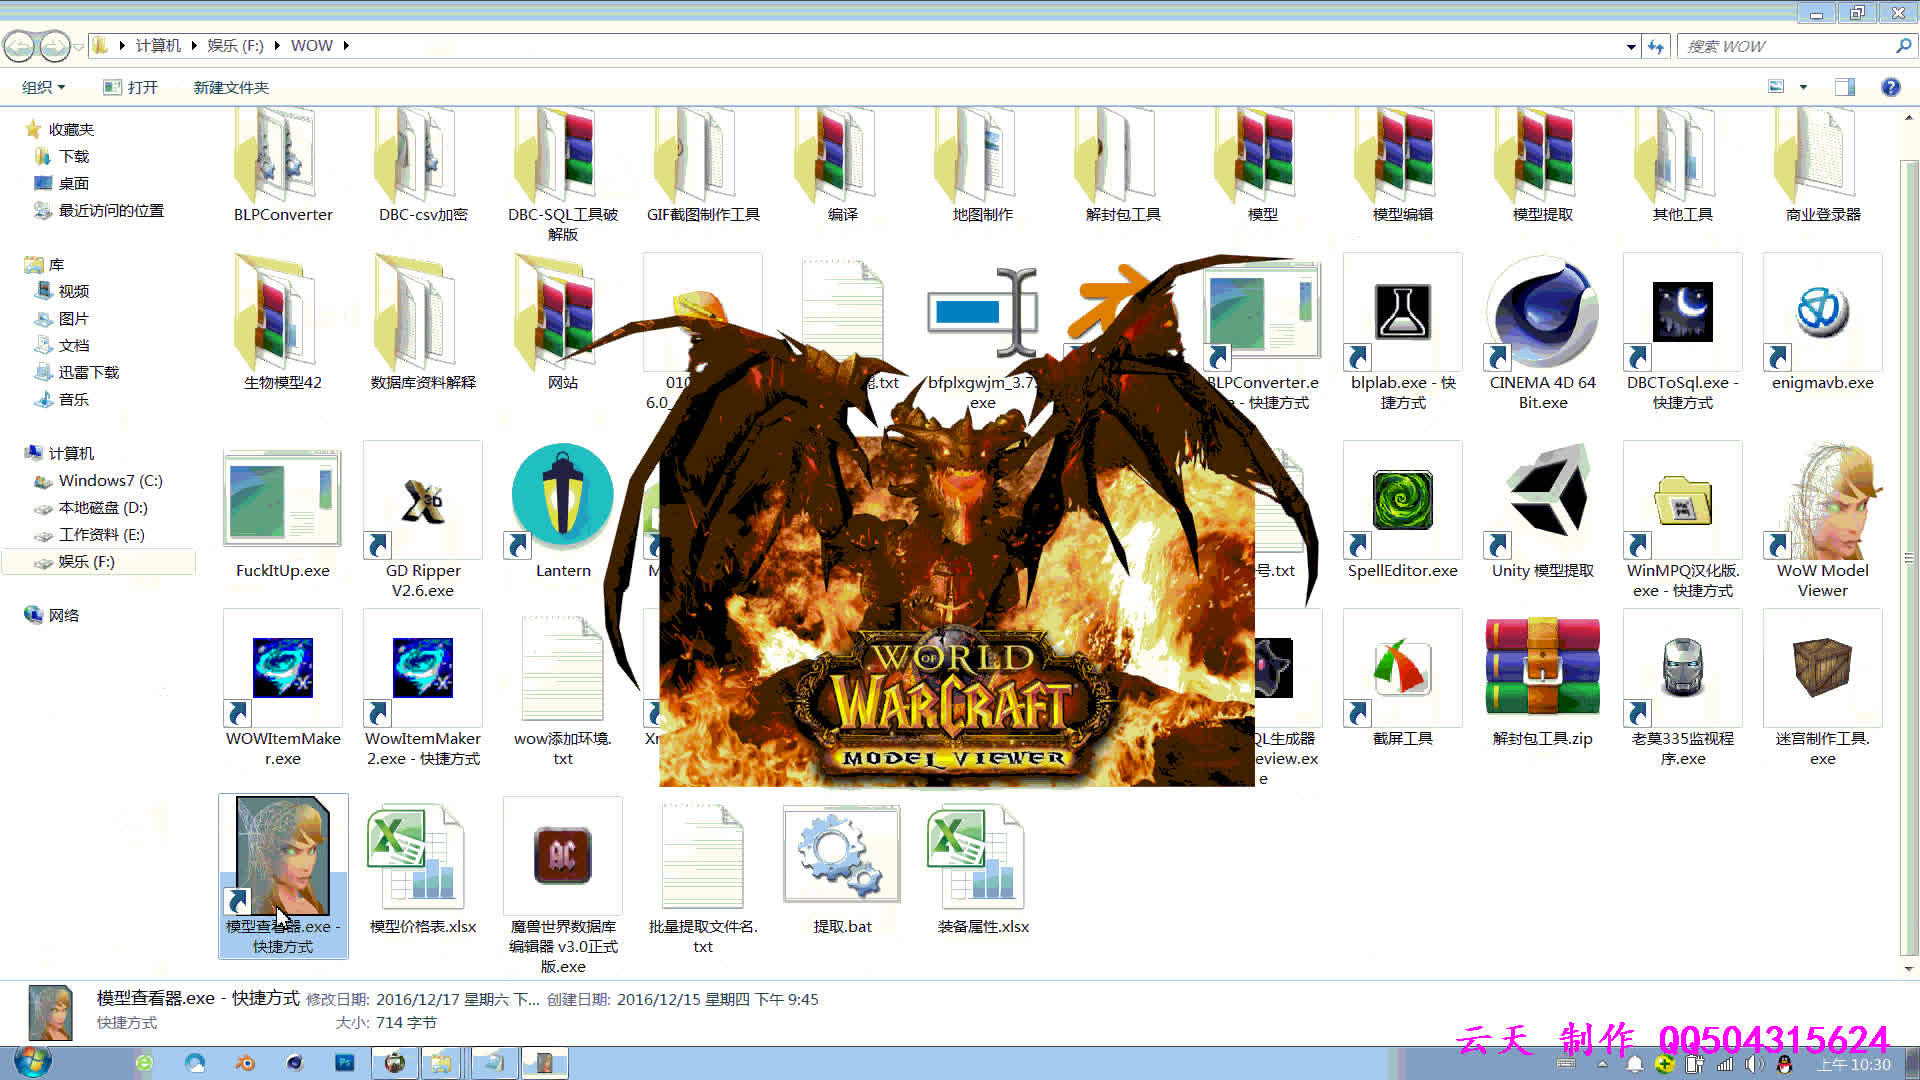
Task: Select 网络 in navigation pane
Action: tap(64, 616)
